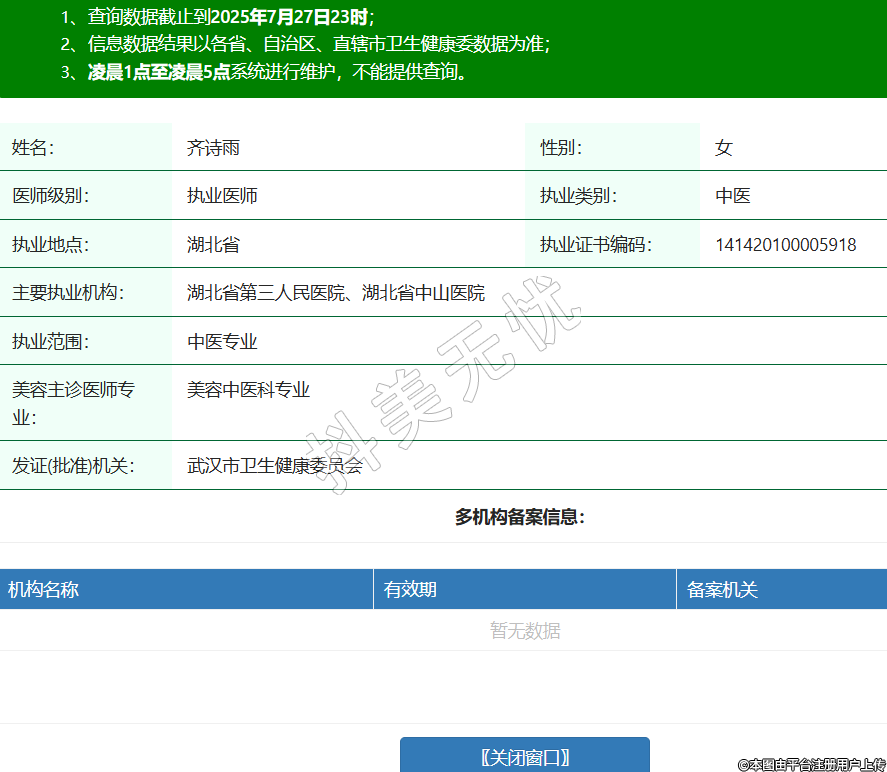Click the 武汉市卫生健康委员会 issuing authority
This screenshot has height=772, width=887.
pyautogui.click(x=275, y=466)
